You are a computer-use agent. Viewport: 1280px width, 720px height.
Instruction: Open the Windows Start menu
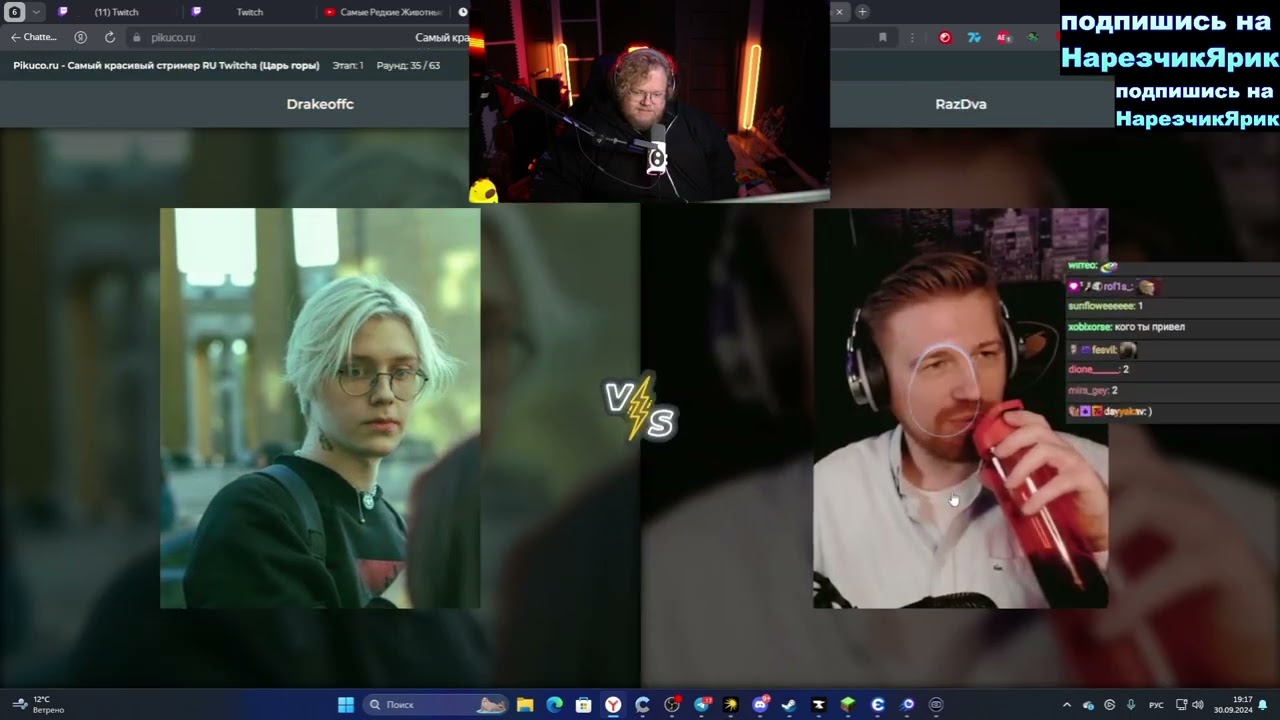point(345,704)
